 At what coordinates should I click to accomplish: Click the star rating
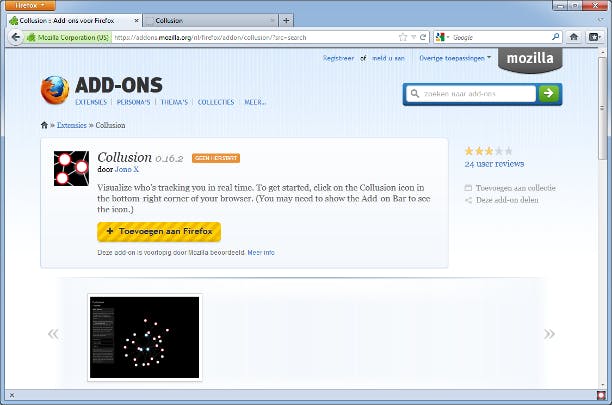(x=488, y=151)
